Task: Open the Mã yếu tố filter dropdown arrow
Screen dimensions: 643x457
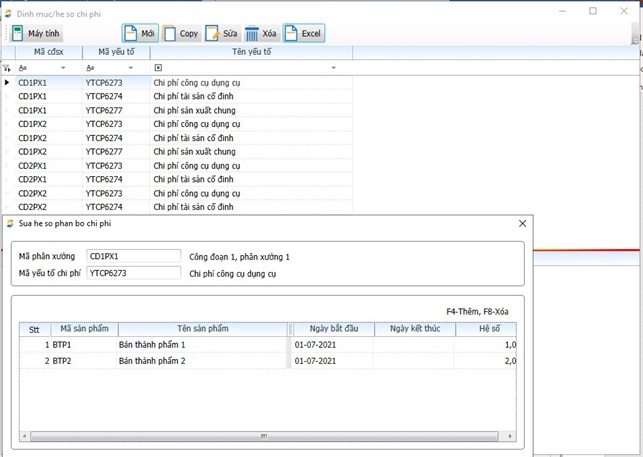Action: pyautogui.click(x=131, y=68)
